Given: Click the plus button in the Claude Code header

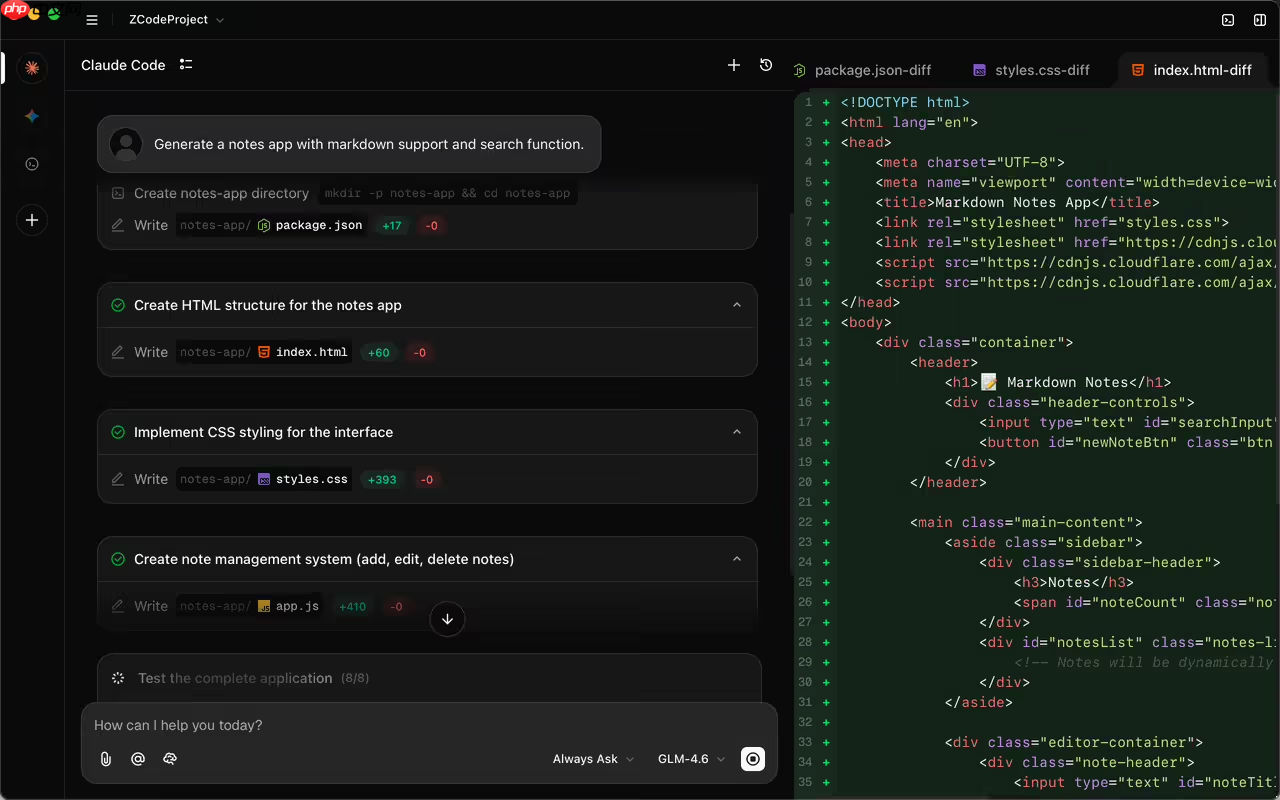Looking at the screenshot, I should pos(733,64).
